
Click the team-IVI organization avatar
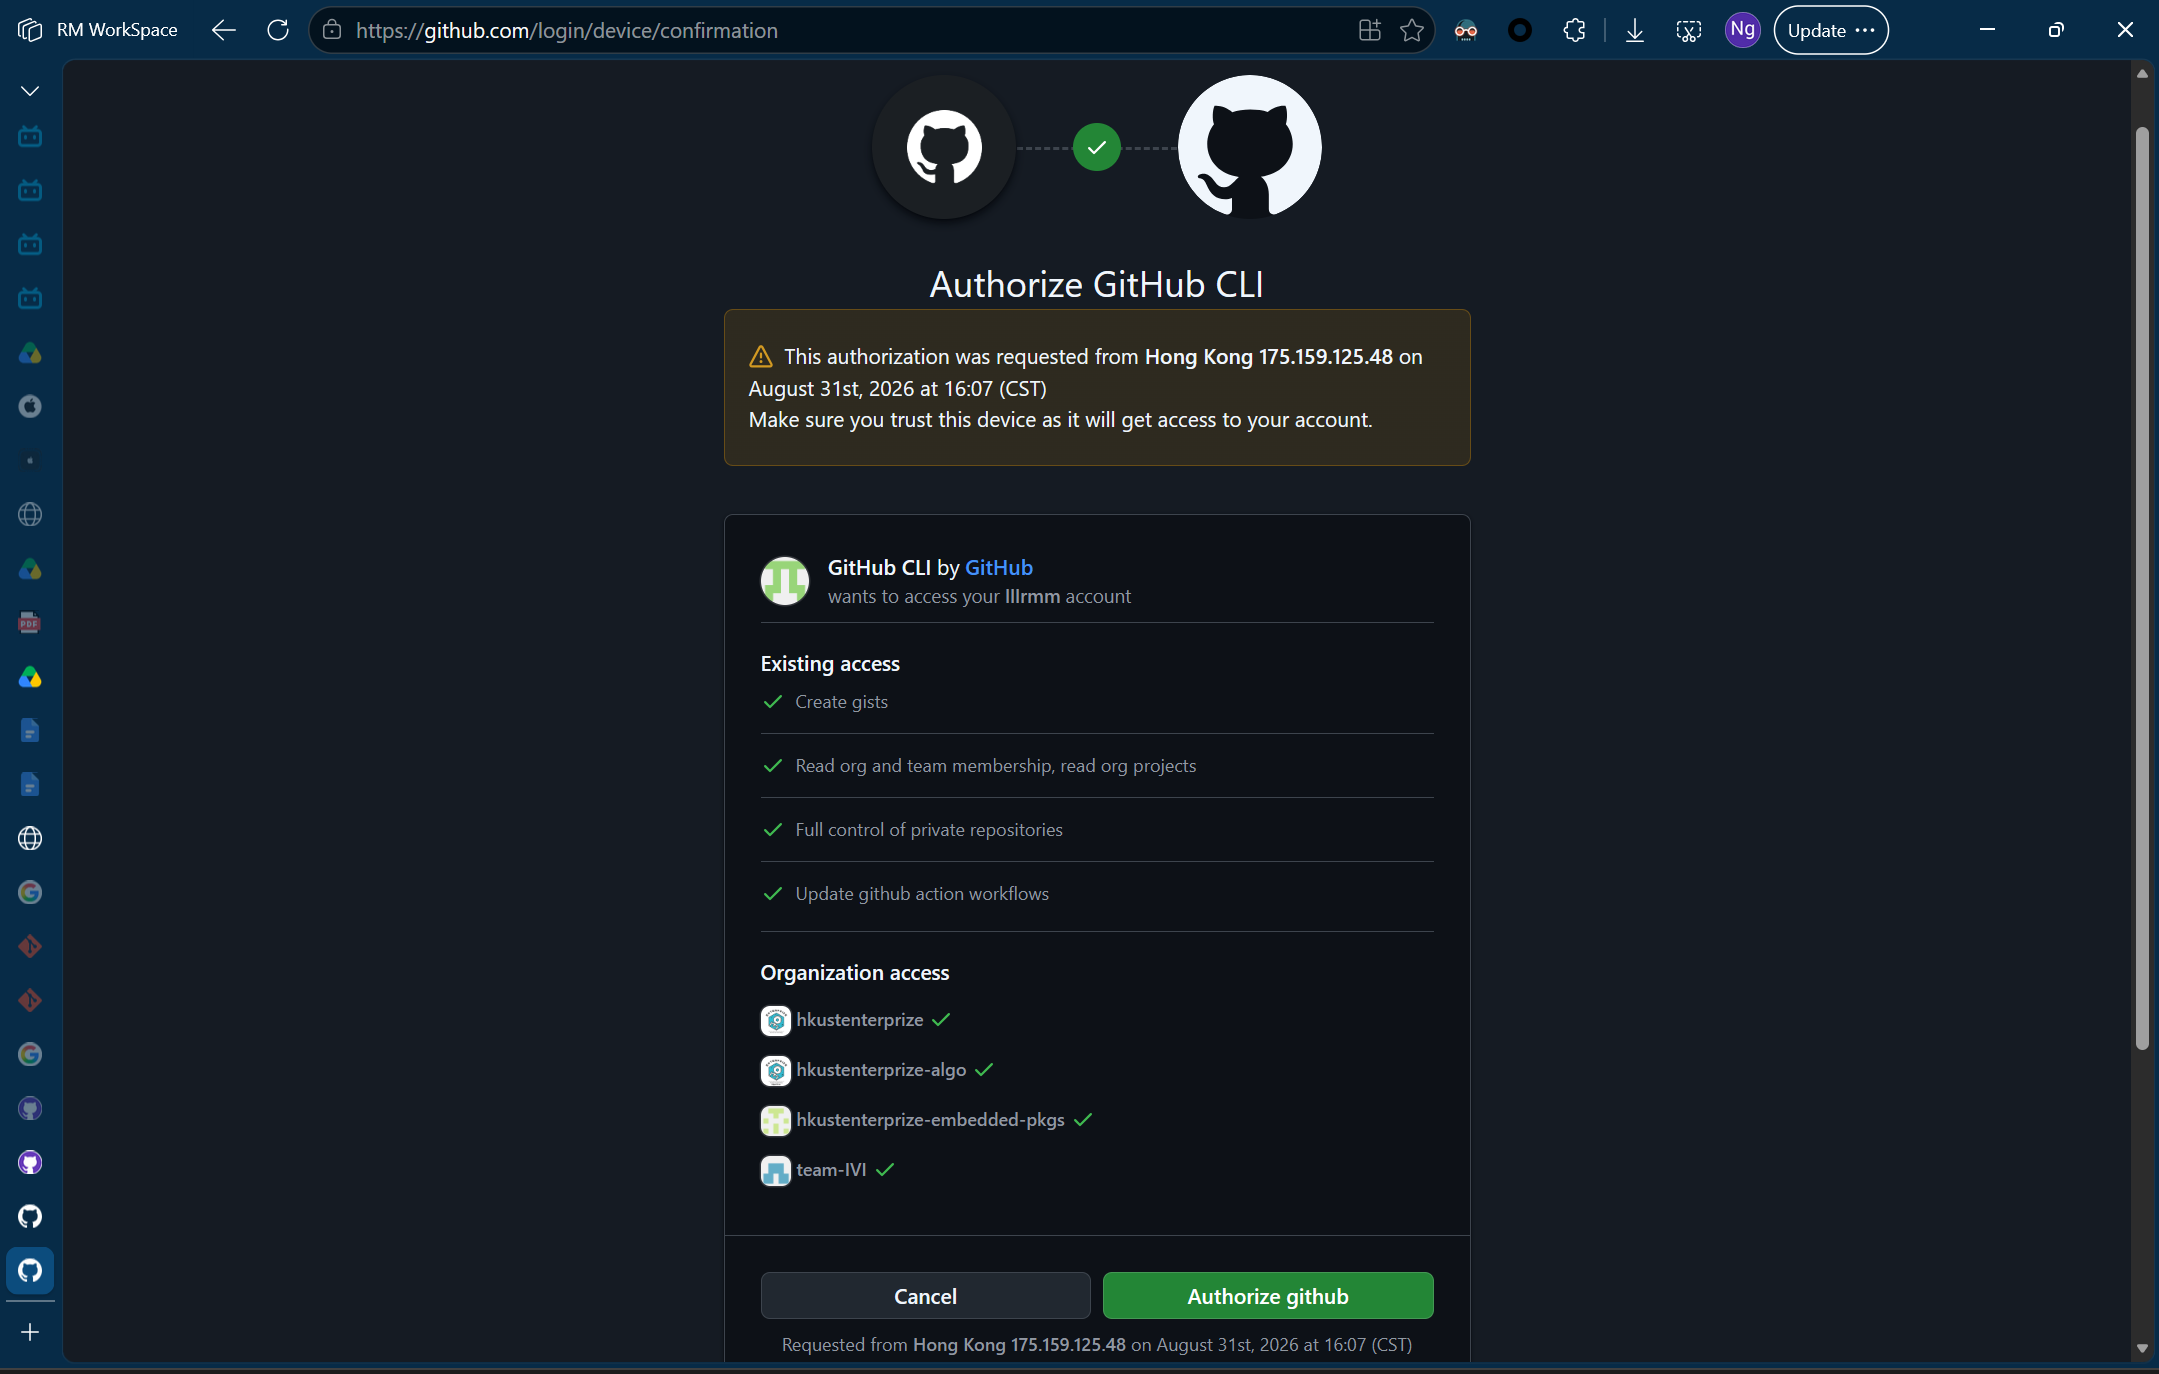coord(776,1170)
